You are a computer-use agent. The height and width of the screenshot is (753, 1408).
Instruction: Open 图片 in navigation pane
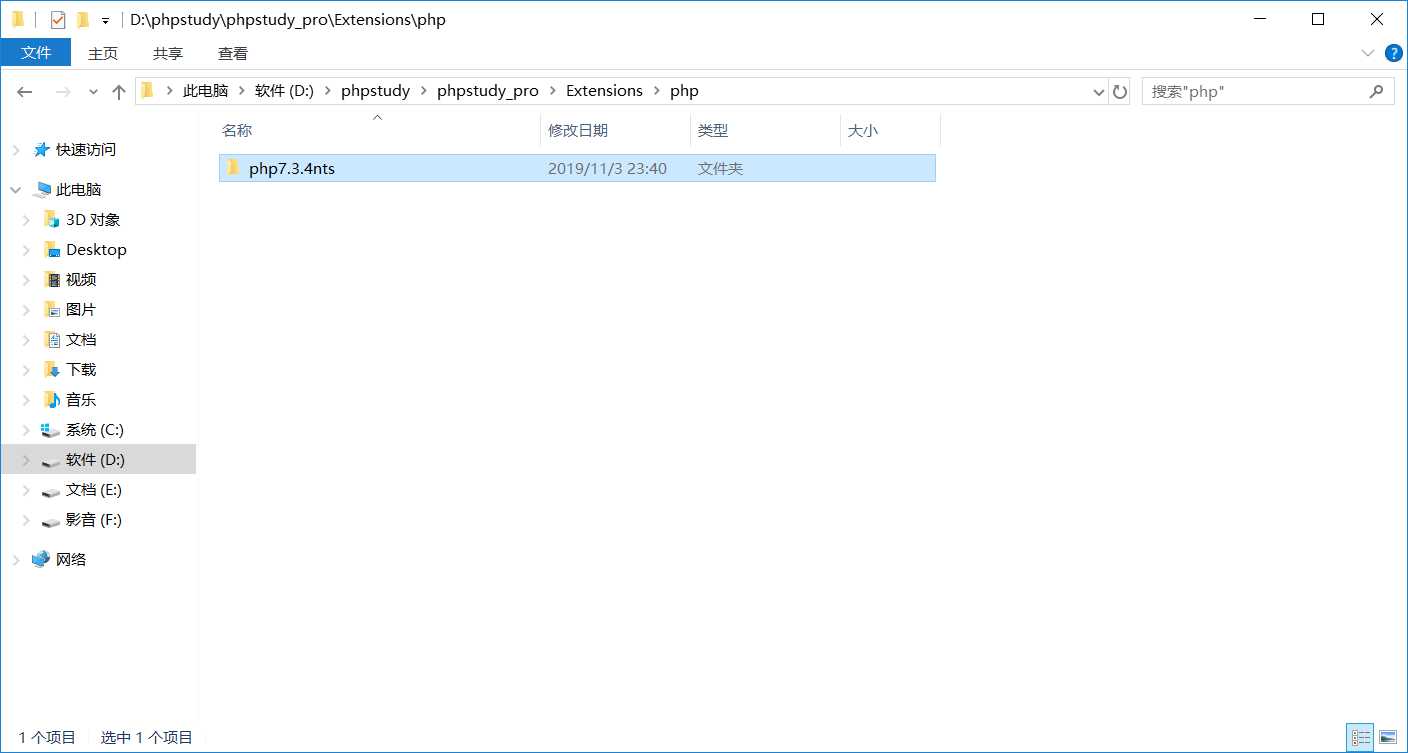click(x=81, y=309)
